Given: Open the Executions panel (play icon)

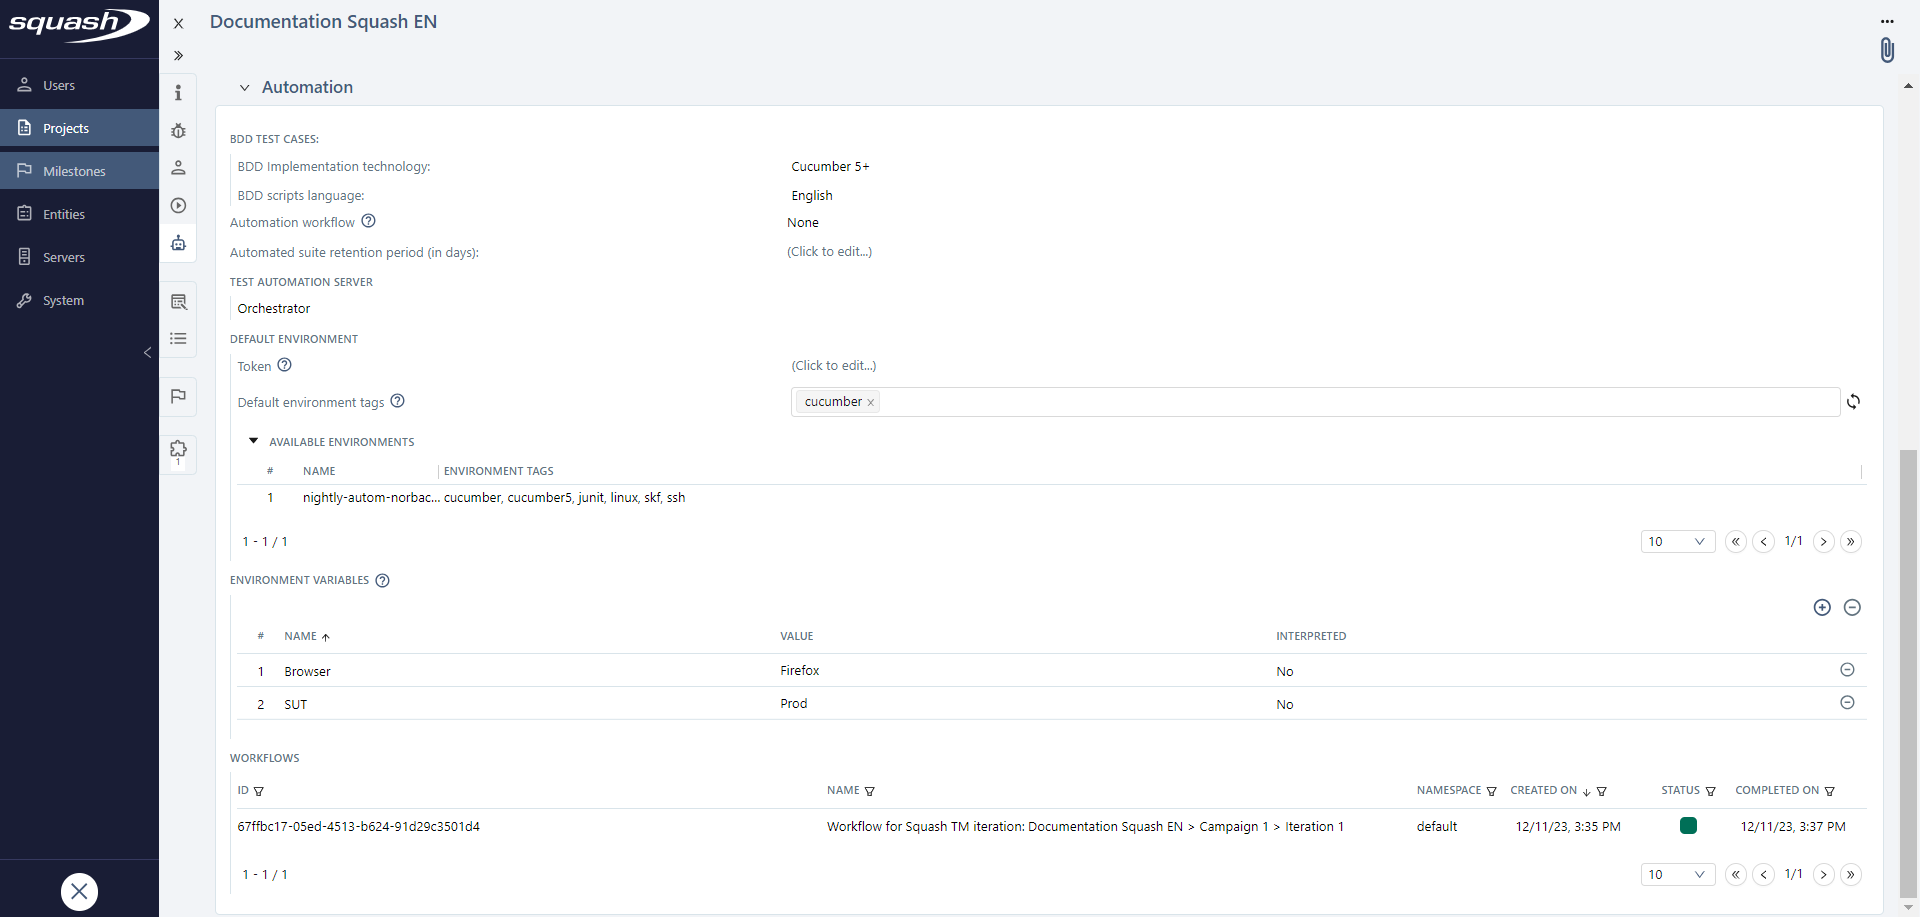Looking at the screenshot, I should pyautogui.click(x=178, y=205).
